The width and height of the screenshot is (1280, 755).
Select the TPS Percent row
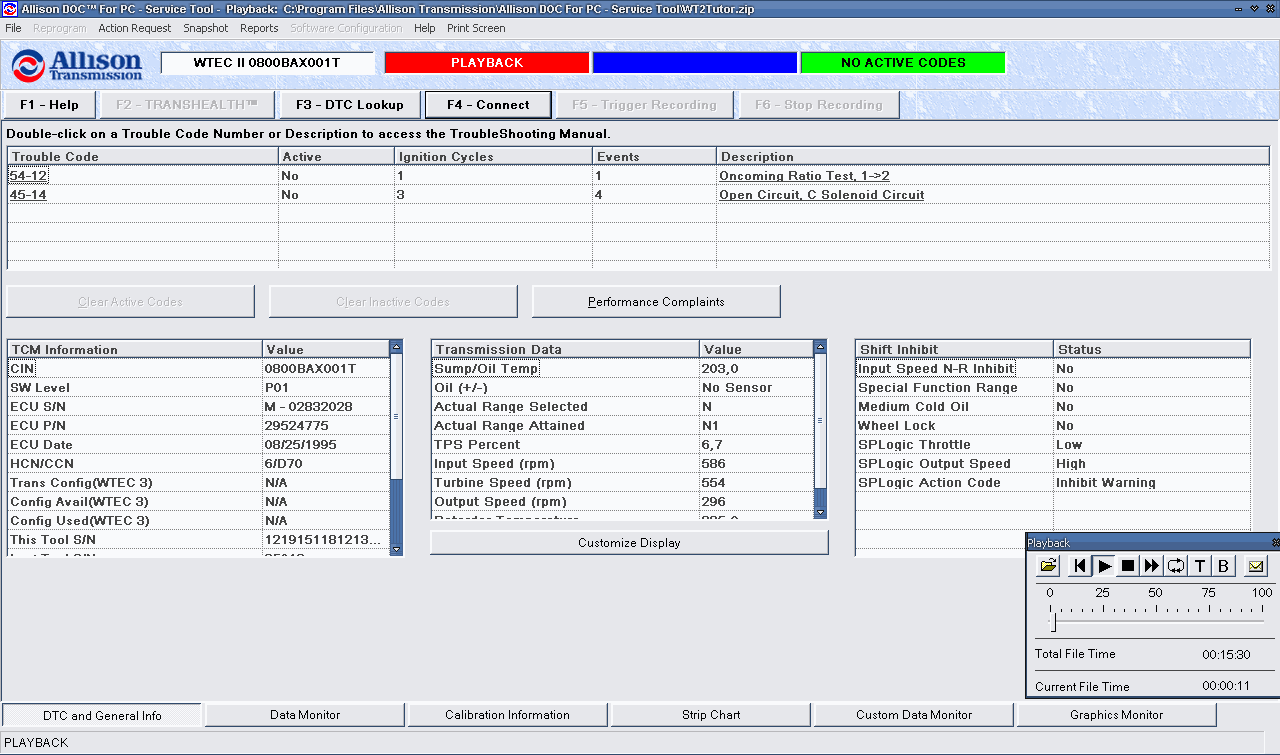click(x=622, y=445)
